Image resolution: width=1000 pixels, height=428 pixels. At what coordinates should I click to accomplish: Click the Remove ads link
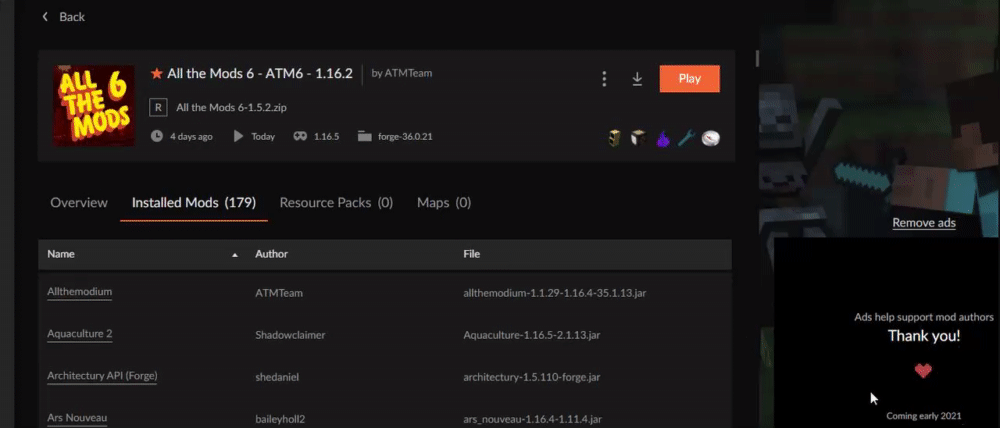click(x=923, y=223)
